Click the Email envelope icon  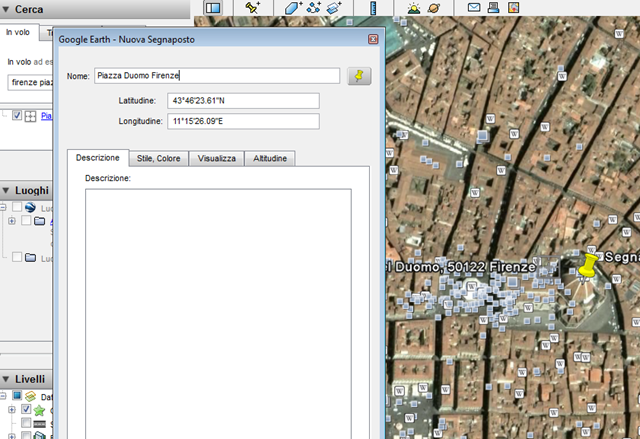tap(474, 7)
